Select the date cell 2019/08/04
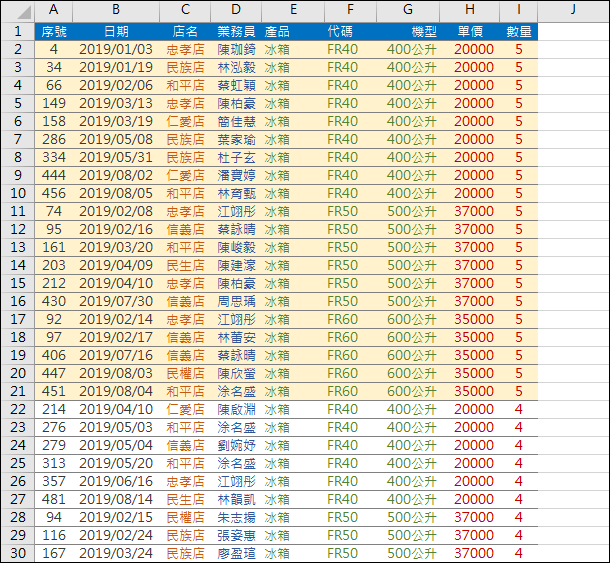The image size is (610, 563). point(116,391)
